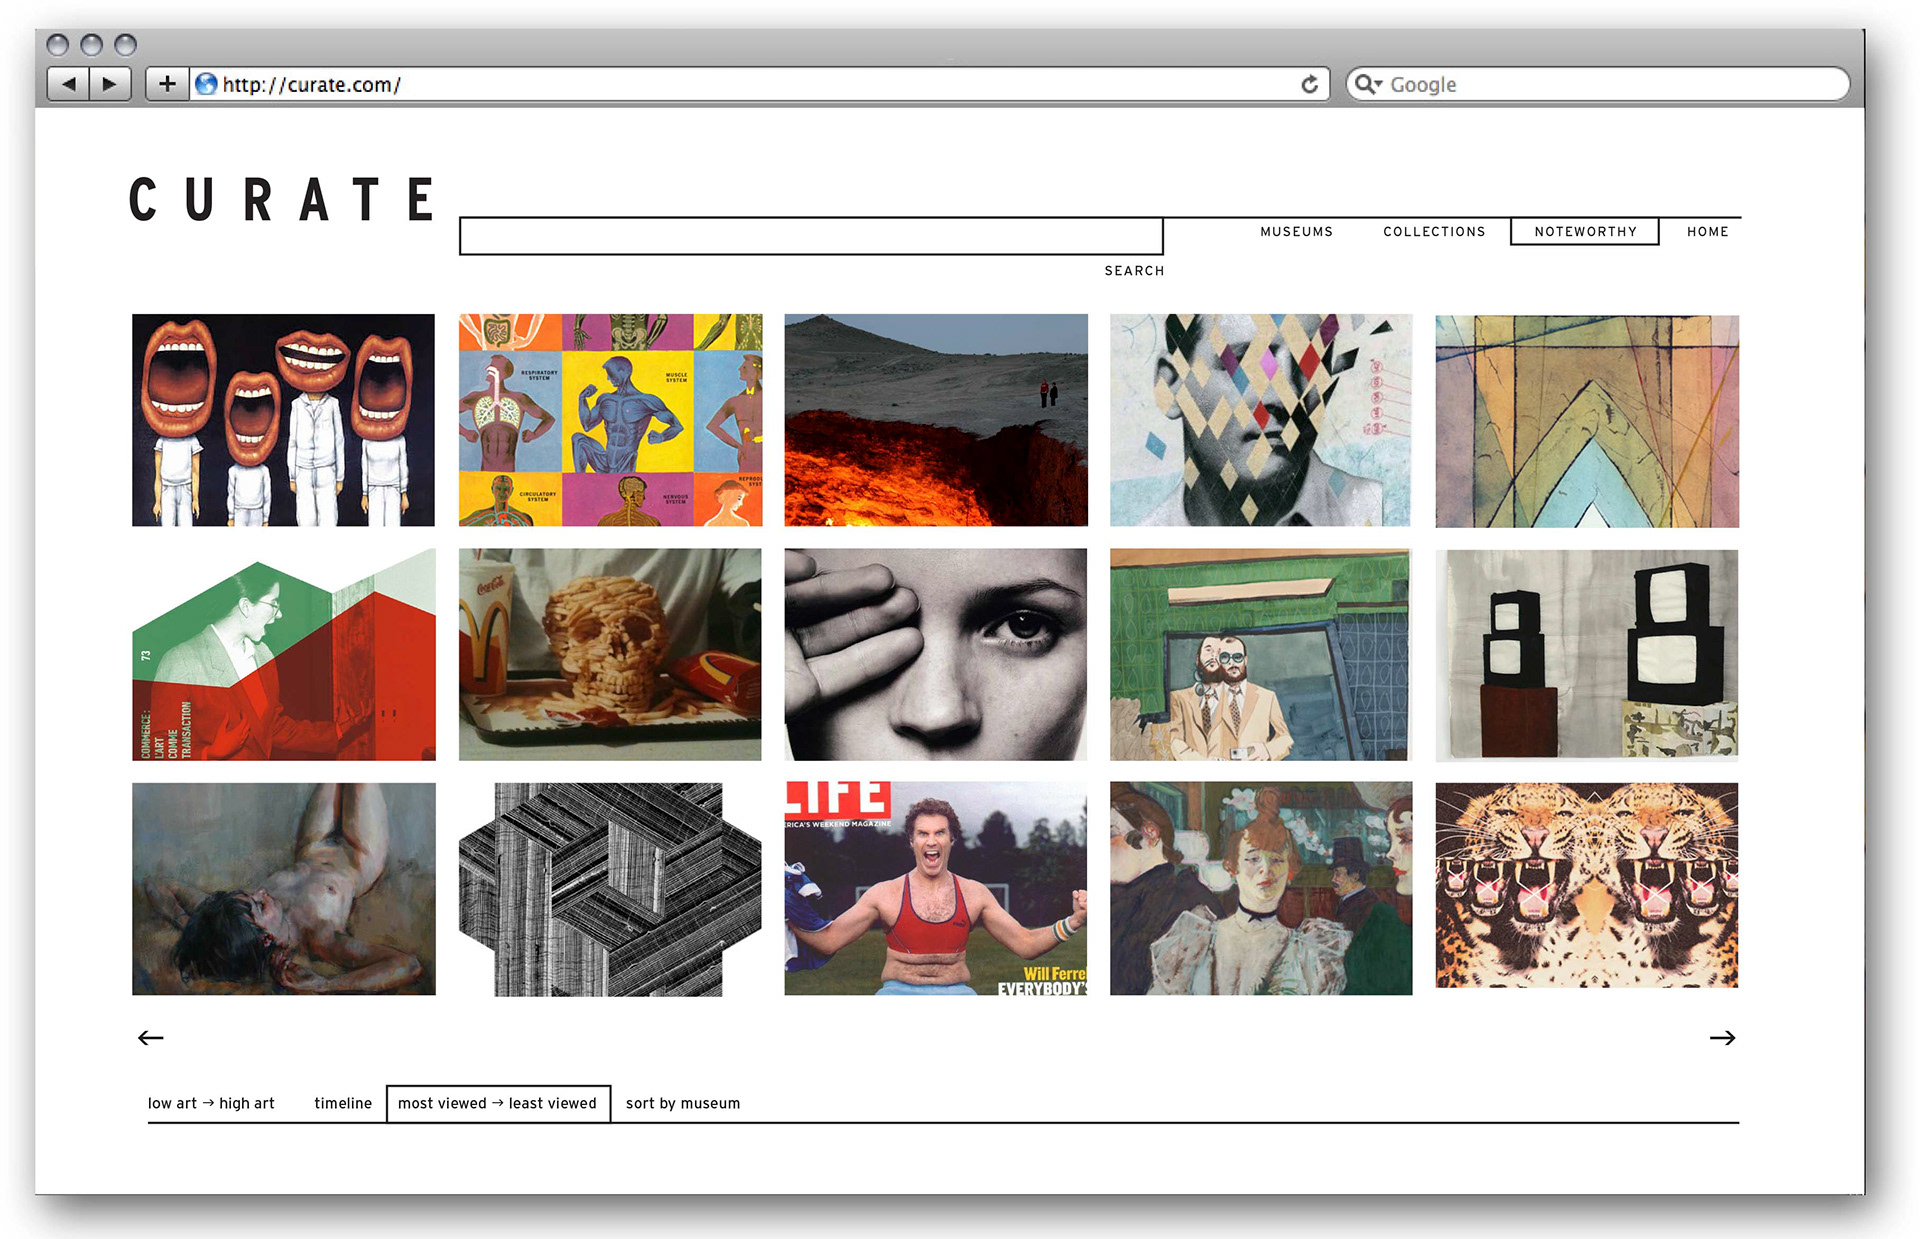
Task: Add bookmark with the plus button
Action: (167, 84)
